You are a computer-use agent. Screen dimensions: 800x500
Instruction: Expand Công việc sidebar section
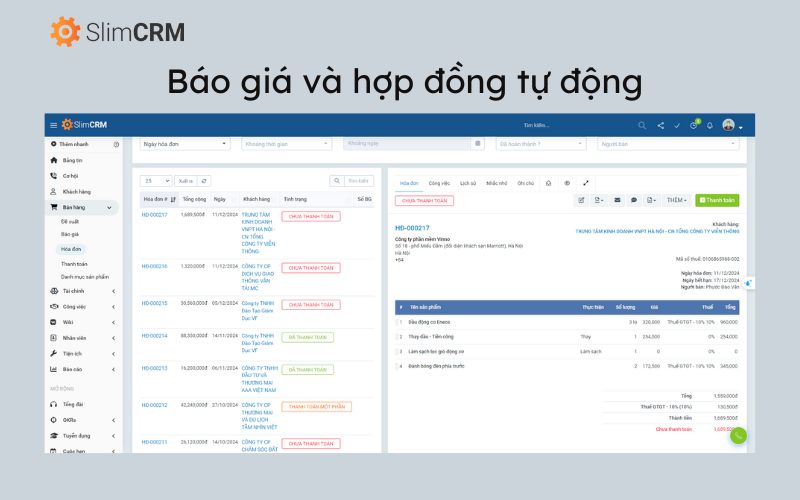82,307
